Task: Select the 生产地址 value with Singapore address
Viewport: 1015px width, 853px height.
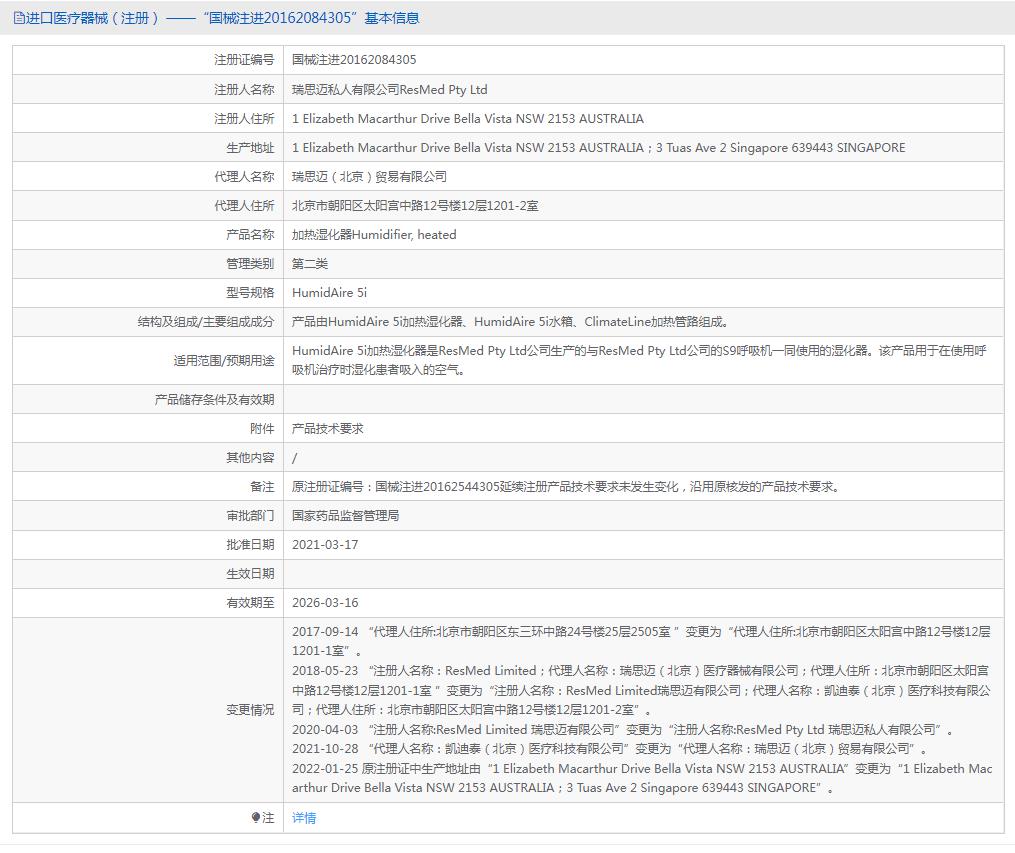Action: tap(598, 147)
